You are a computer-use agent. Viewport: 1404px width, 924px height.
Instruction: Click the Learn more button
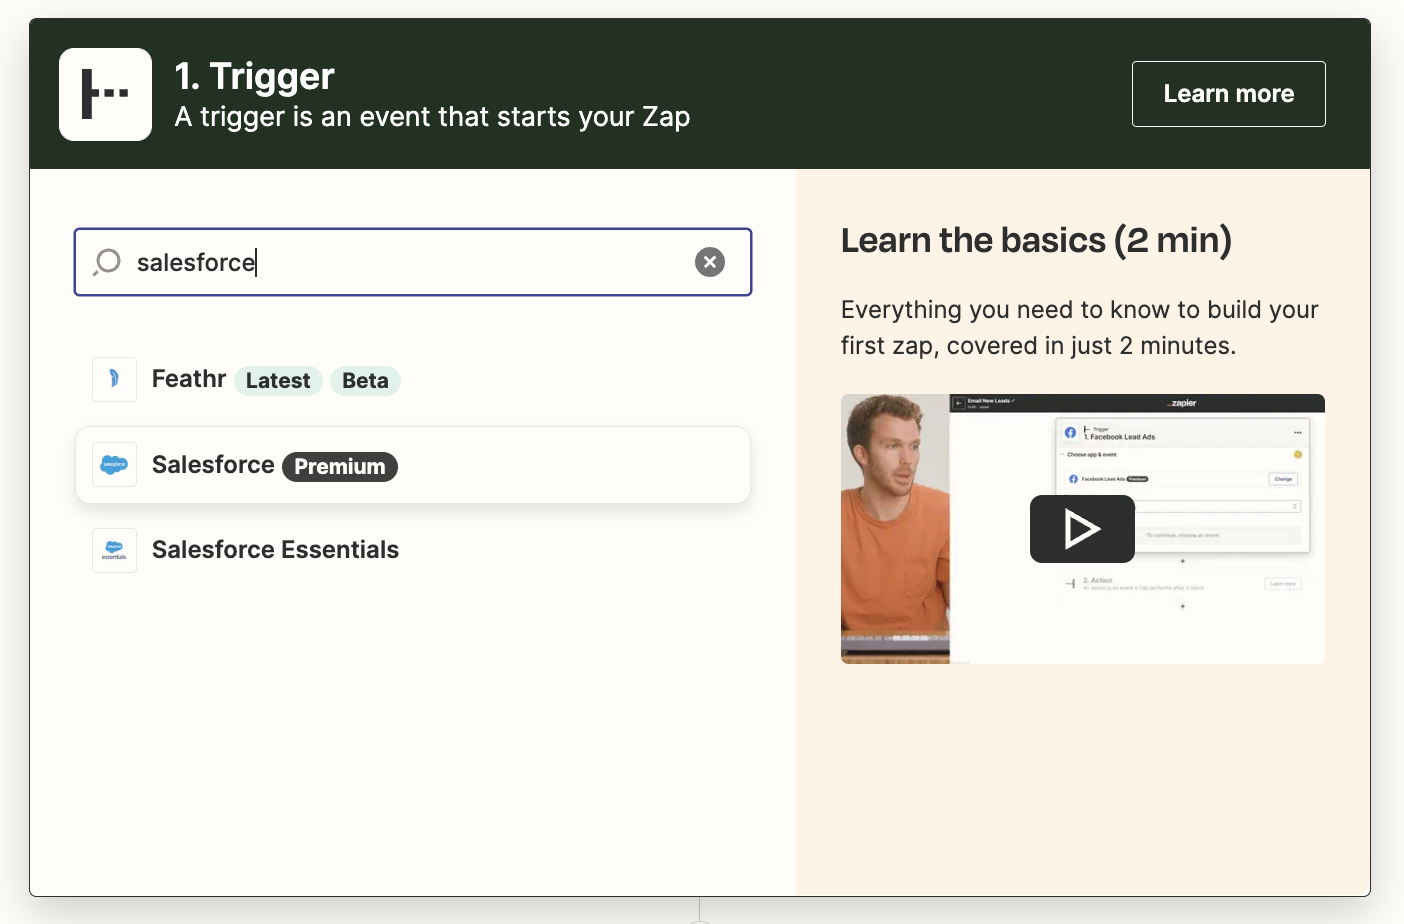1228,94
